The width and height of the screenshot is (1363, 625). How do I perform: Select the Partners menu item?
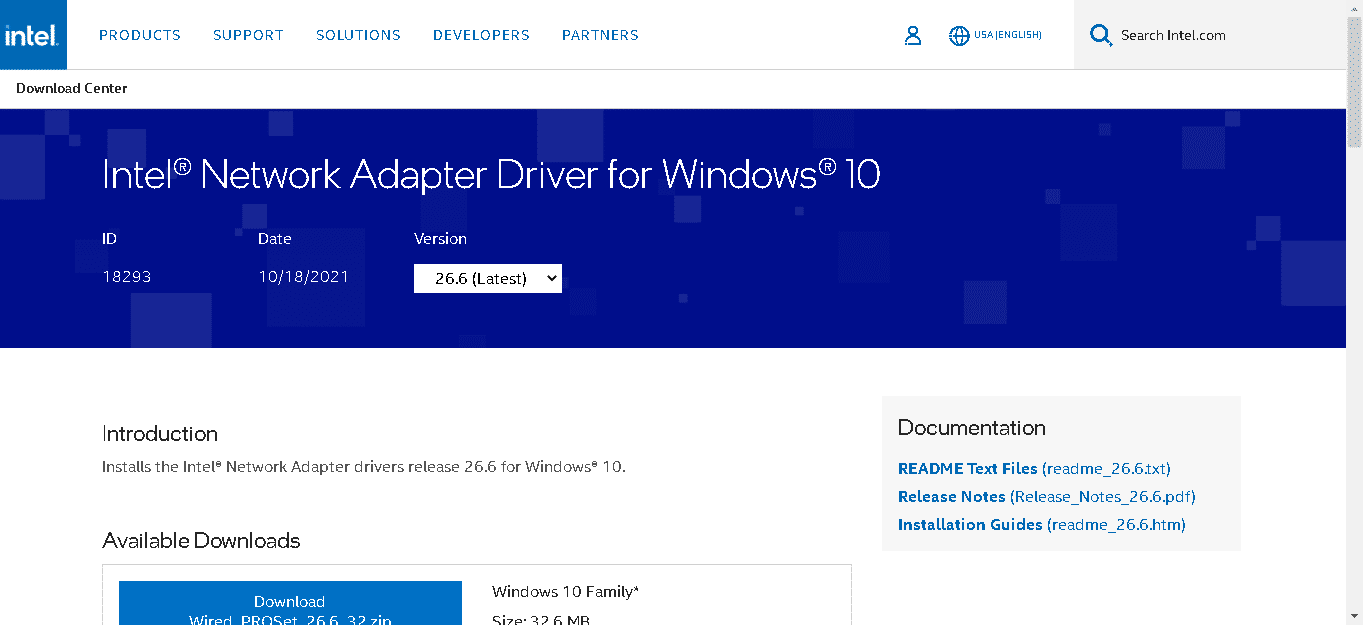coord(600,35)
